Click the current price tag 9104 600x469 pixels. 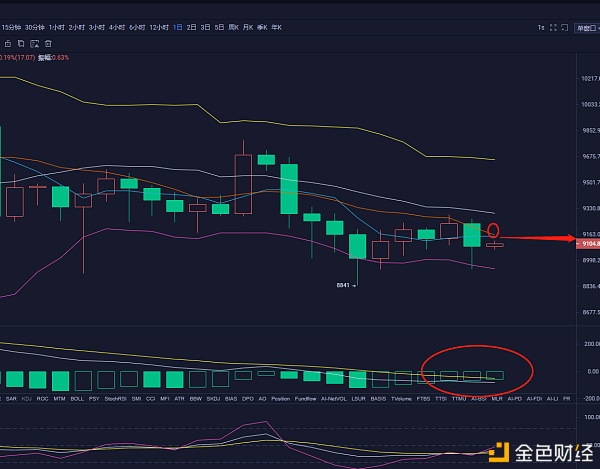(589, 244)
